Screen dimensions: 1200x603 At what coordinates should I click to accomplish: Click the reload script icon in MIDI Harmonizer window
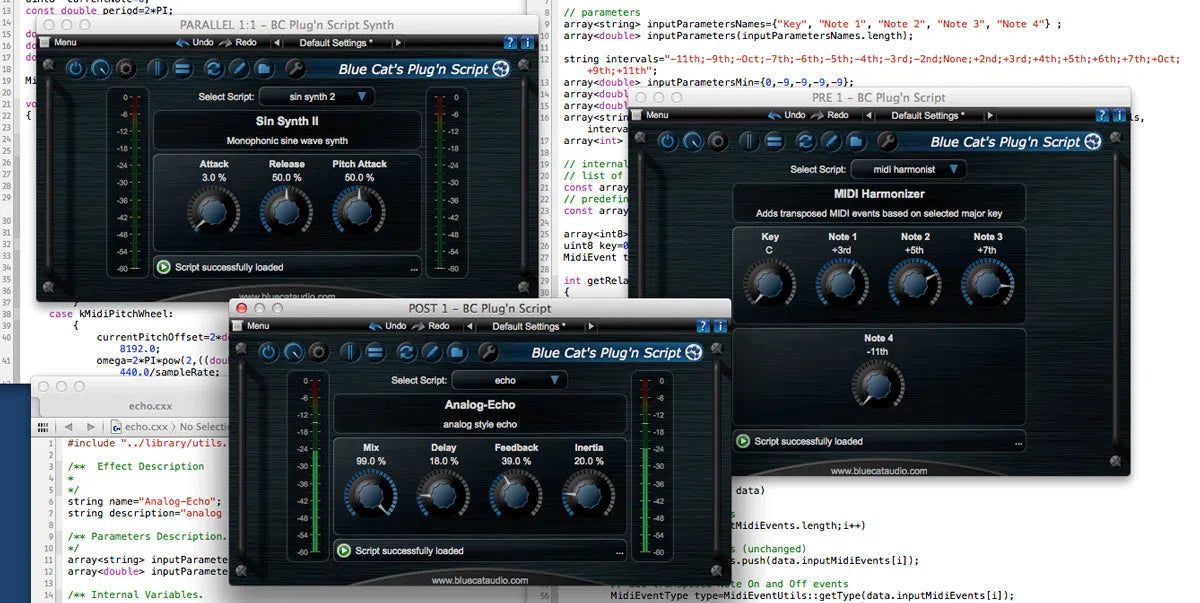(x=805, y=142)
